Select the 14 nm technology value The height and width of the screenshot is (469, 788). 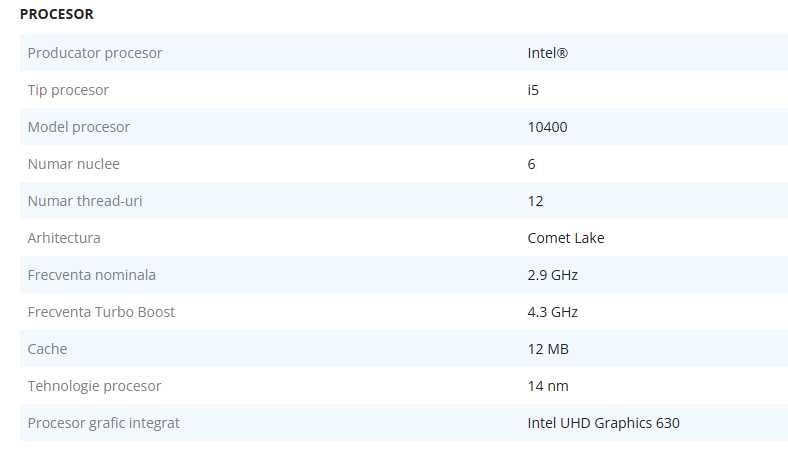click(548, 386)
